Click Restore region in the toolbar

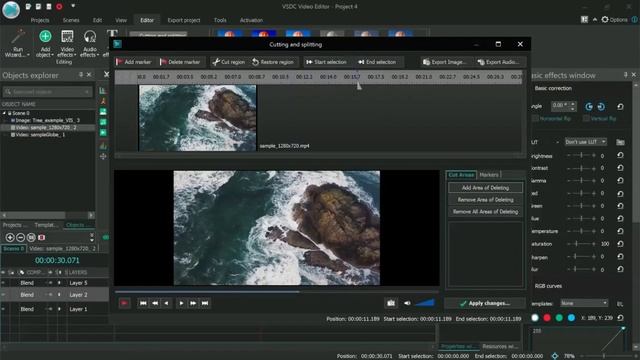(272, 62)
